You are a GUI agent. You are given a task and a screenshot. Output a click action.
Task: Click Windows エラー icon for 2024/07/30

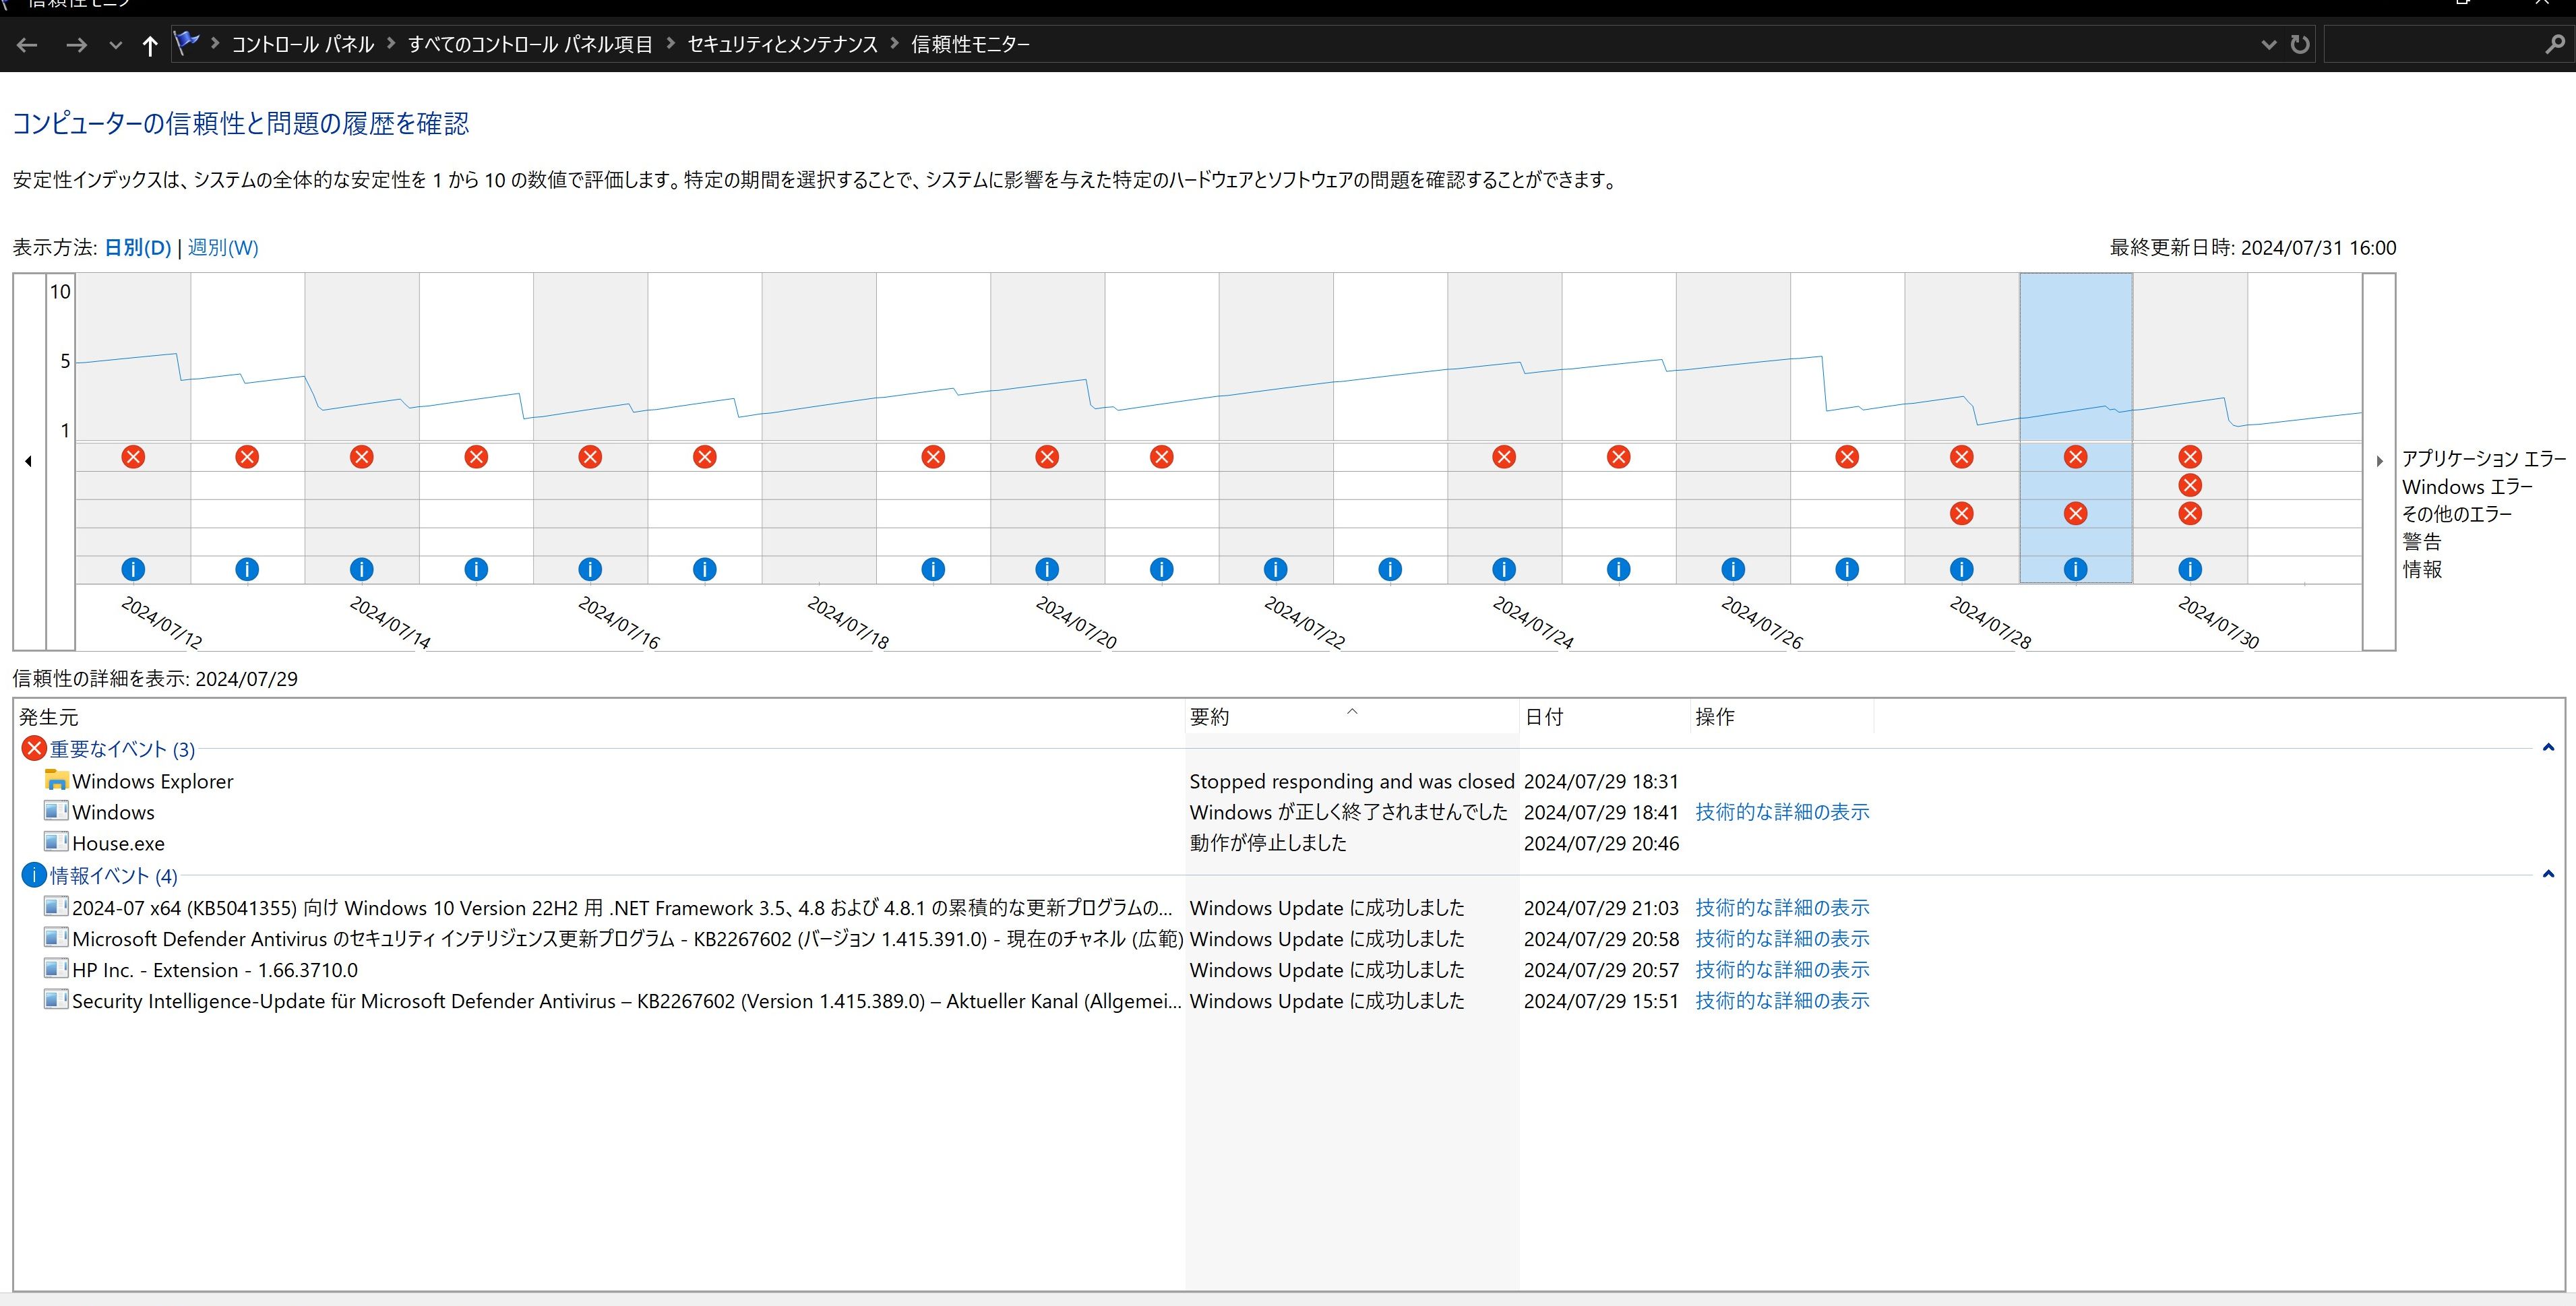pos(2190,485)
